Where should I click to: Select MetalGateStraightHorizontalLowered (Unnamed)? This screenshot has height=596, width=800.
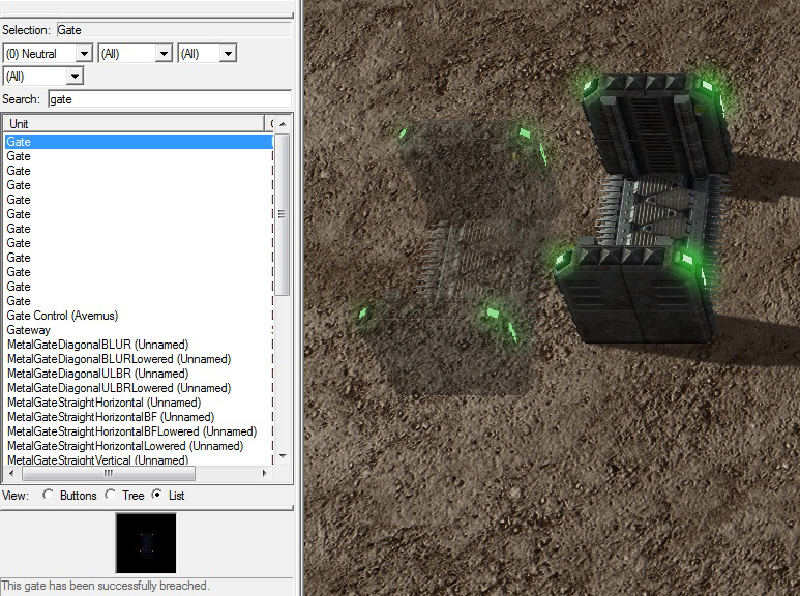(x=125, y=446)
